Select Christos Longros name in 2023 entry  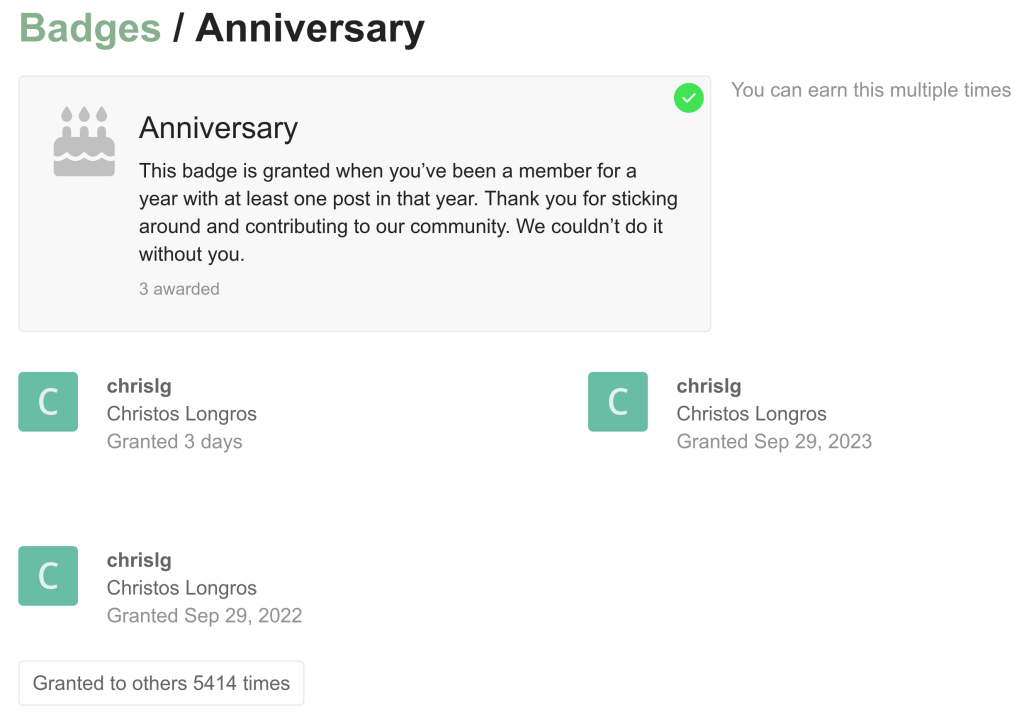point(752,414)
